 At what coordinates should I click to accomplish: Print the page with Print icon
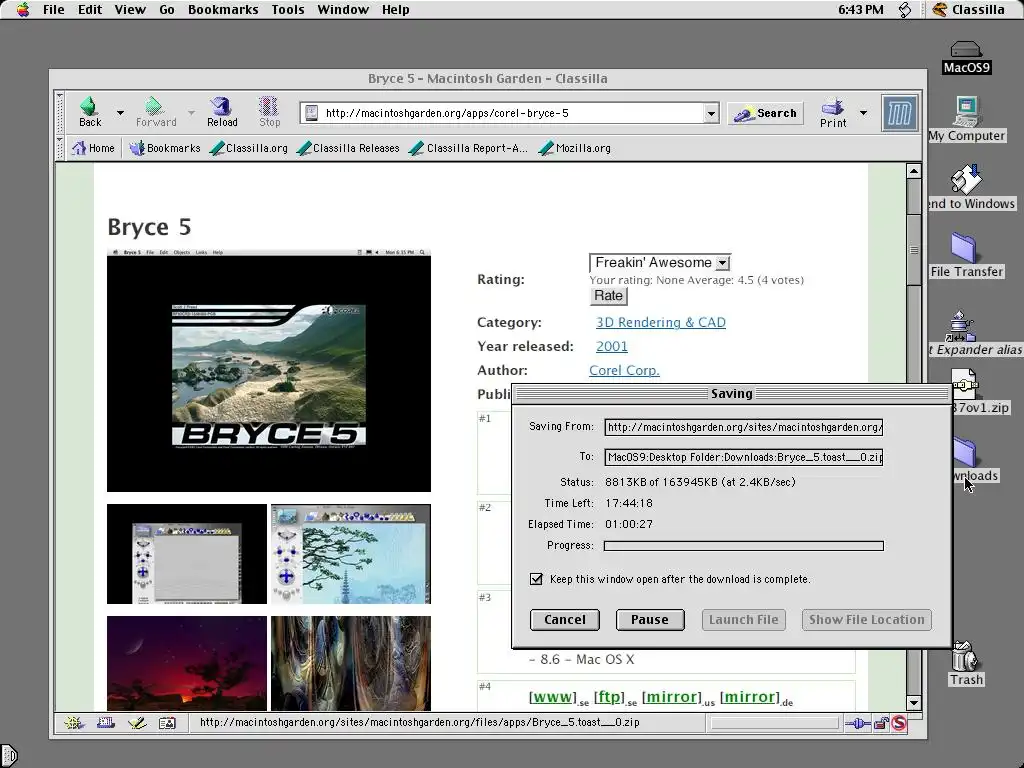tap(833, 112)
